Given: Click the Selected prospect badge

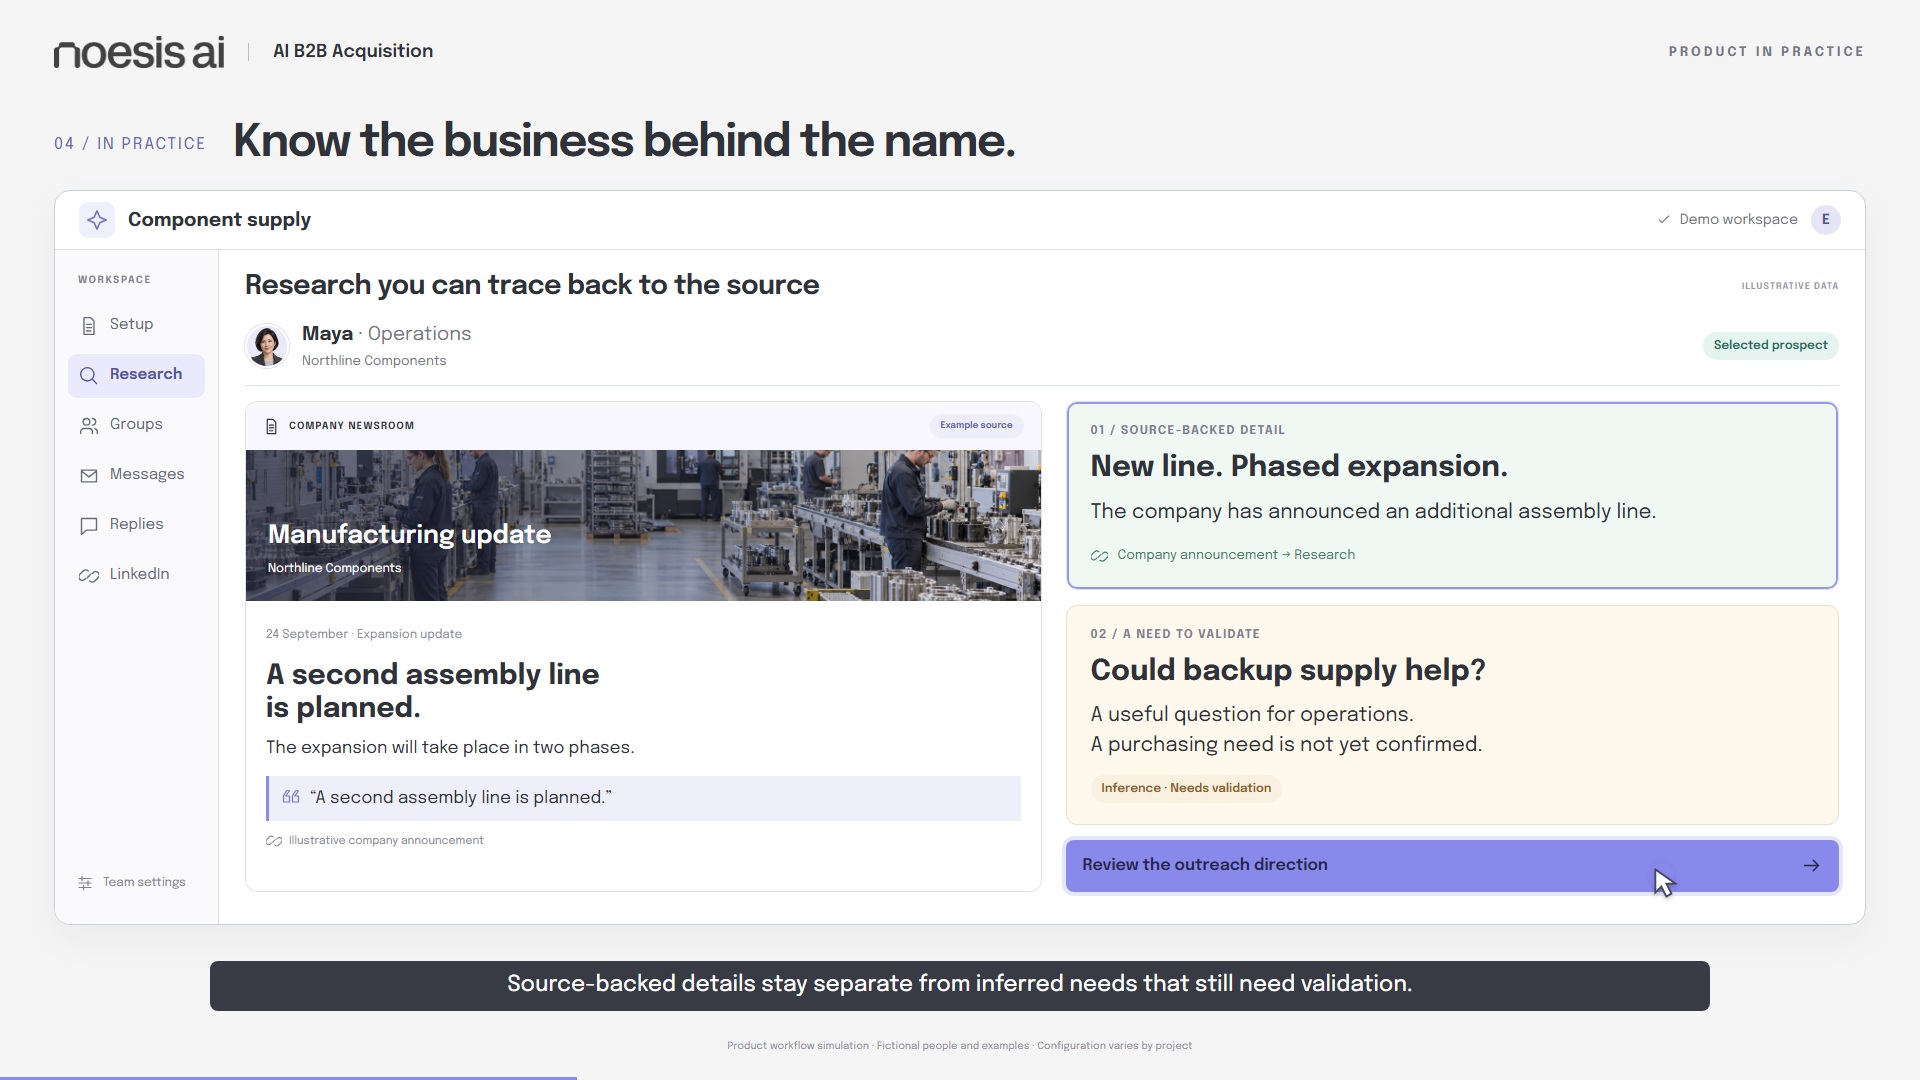Looking at the screenshot, I should click(1770, 346).
